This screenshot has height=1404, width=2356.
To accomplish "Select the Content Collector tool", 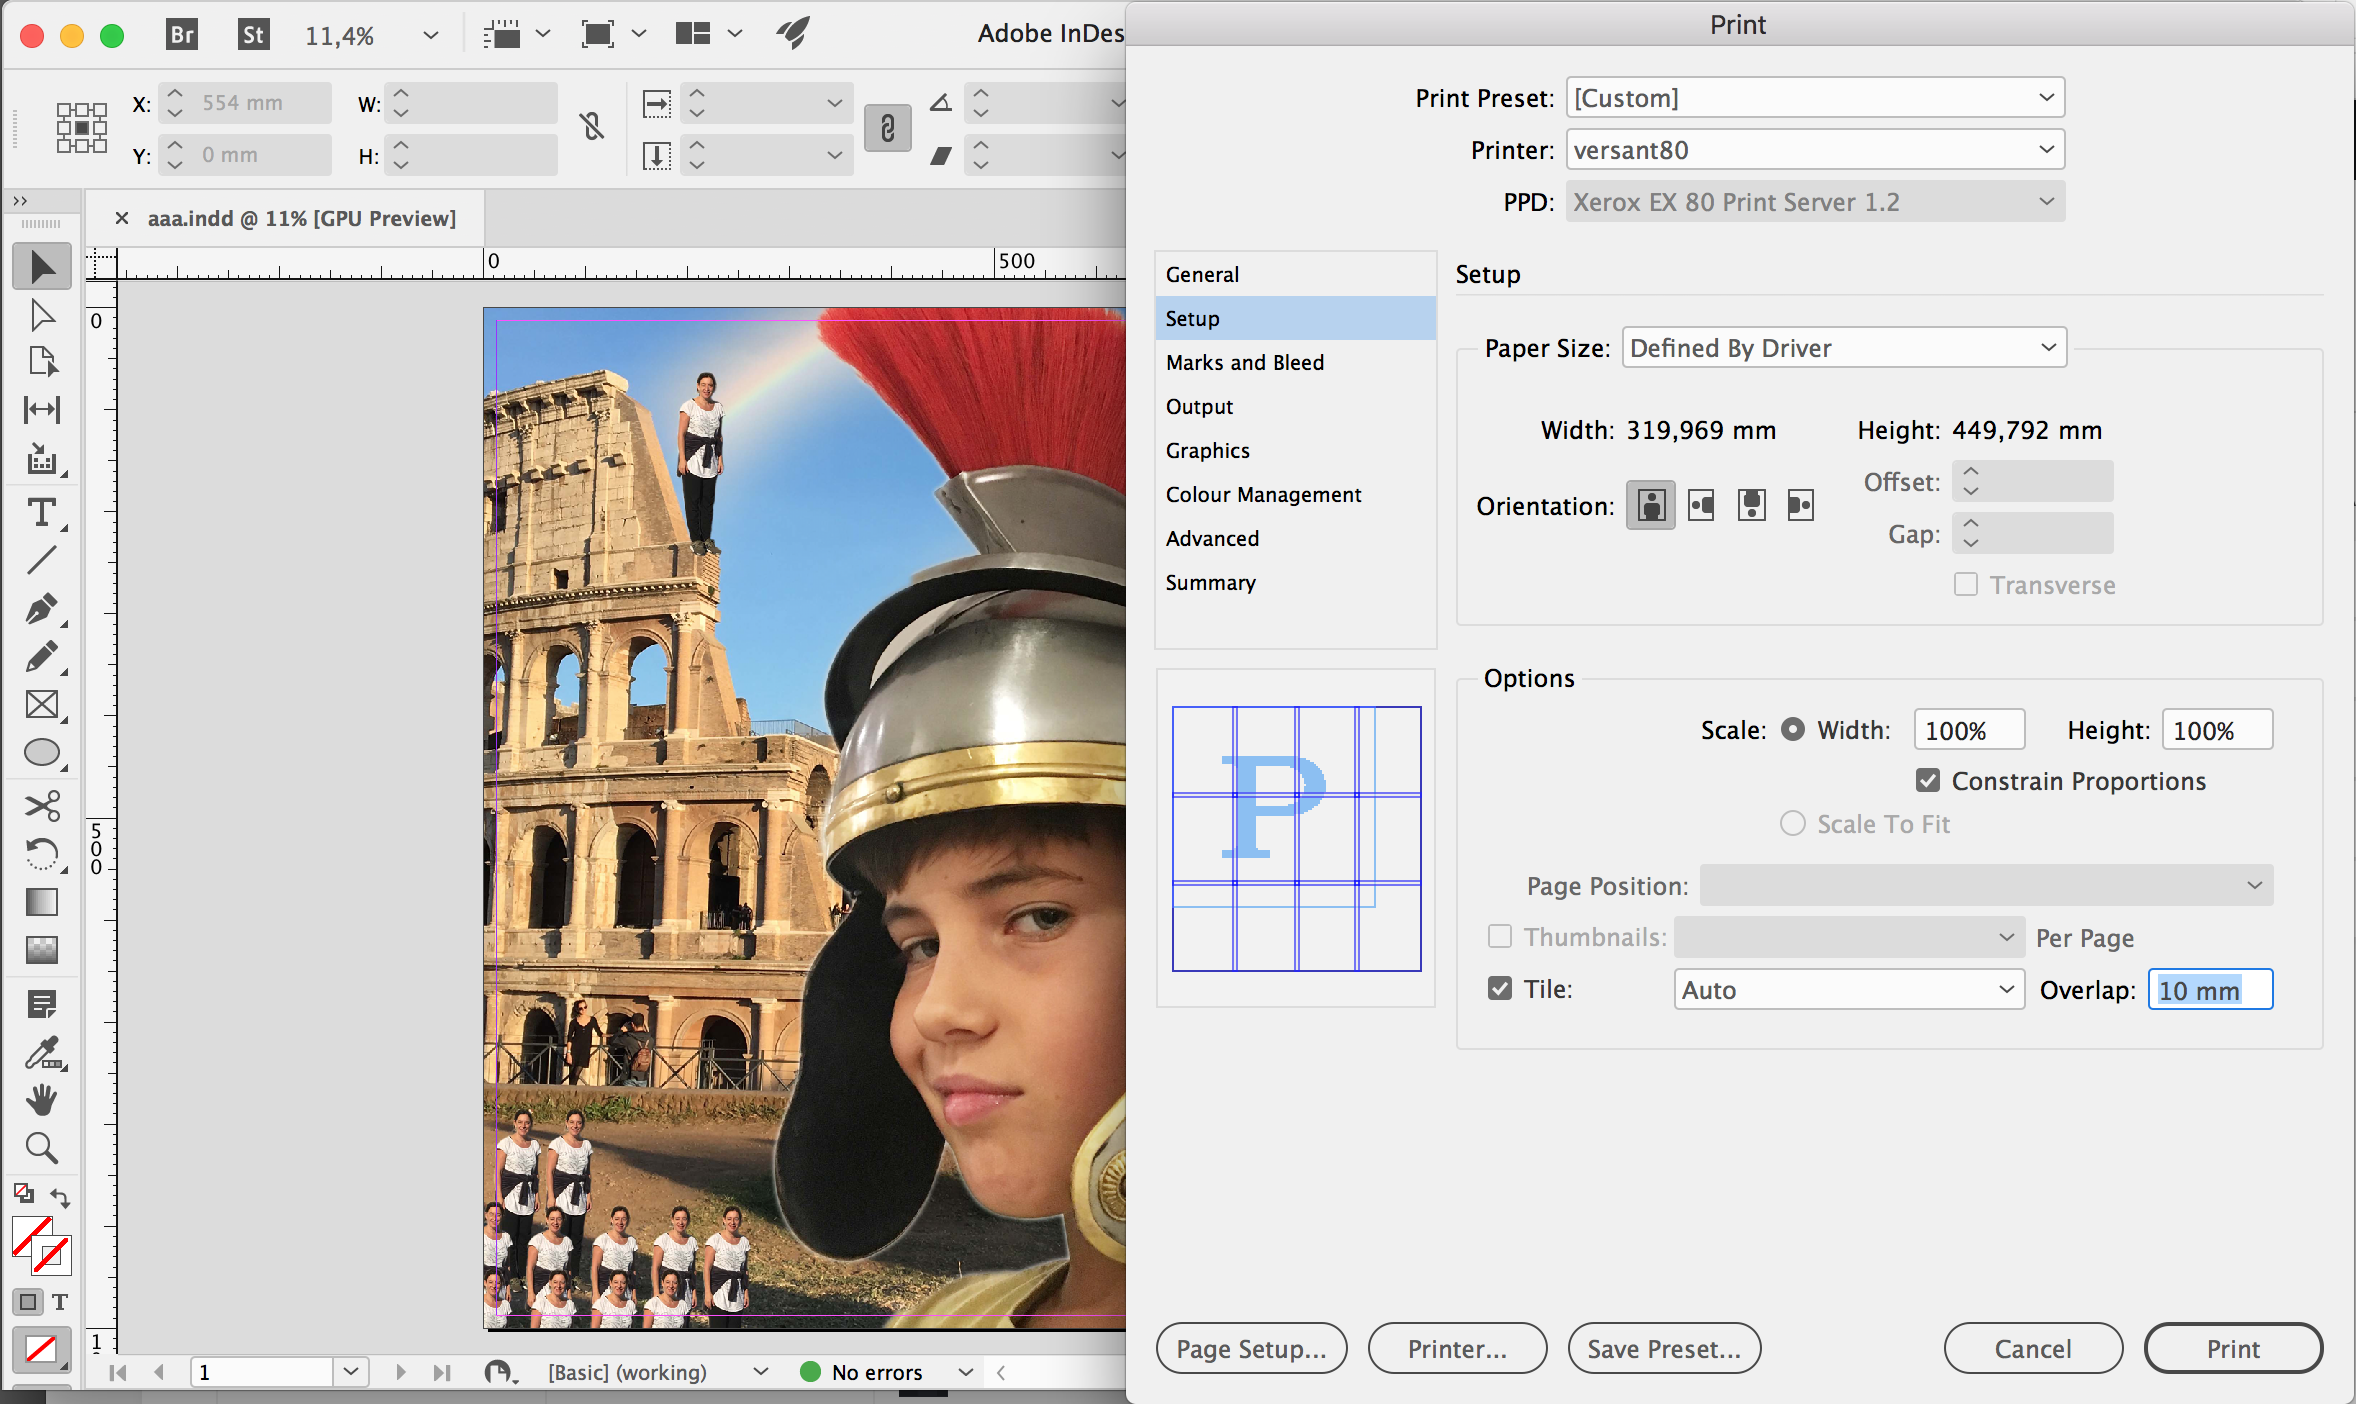I will coord(41,459).
